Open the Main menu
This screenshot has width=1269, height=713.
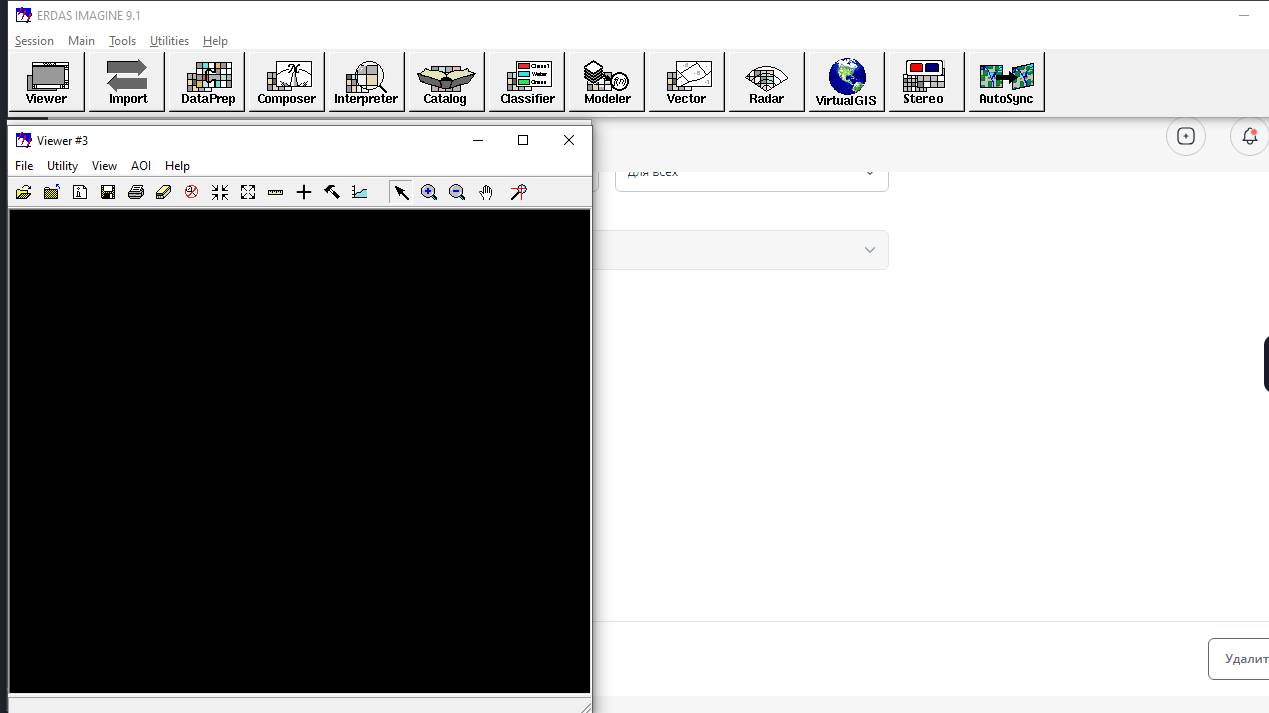81,41
